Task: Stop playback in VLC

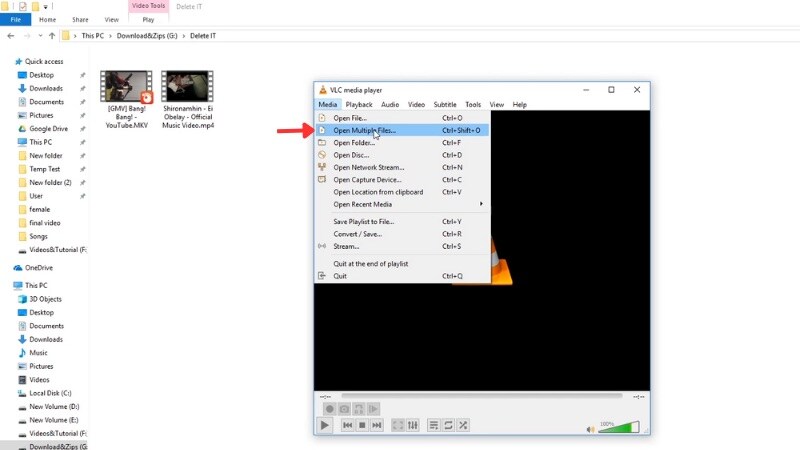Action: point(362,425)
